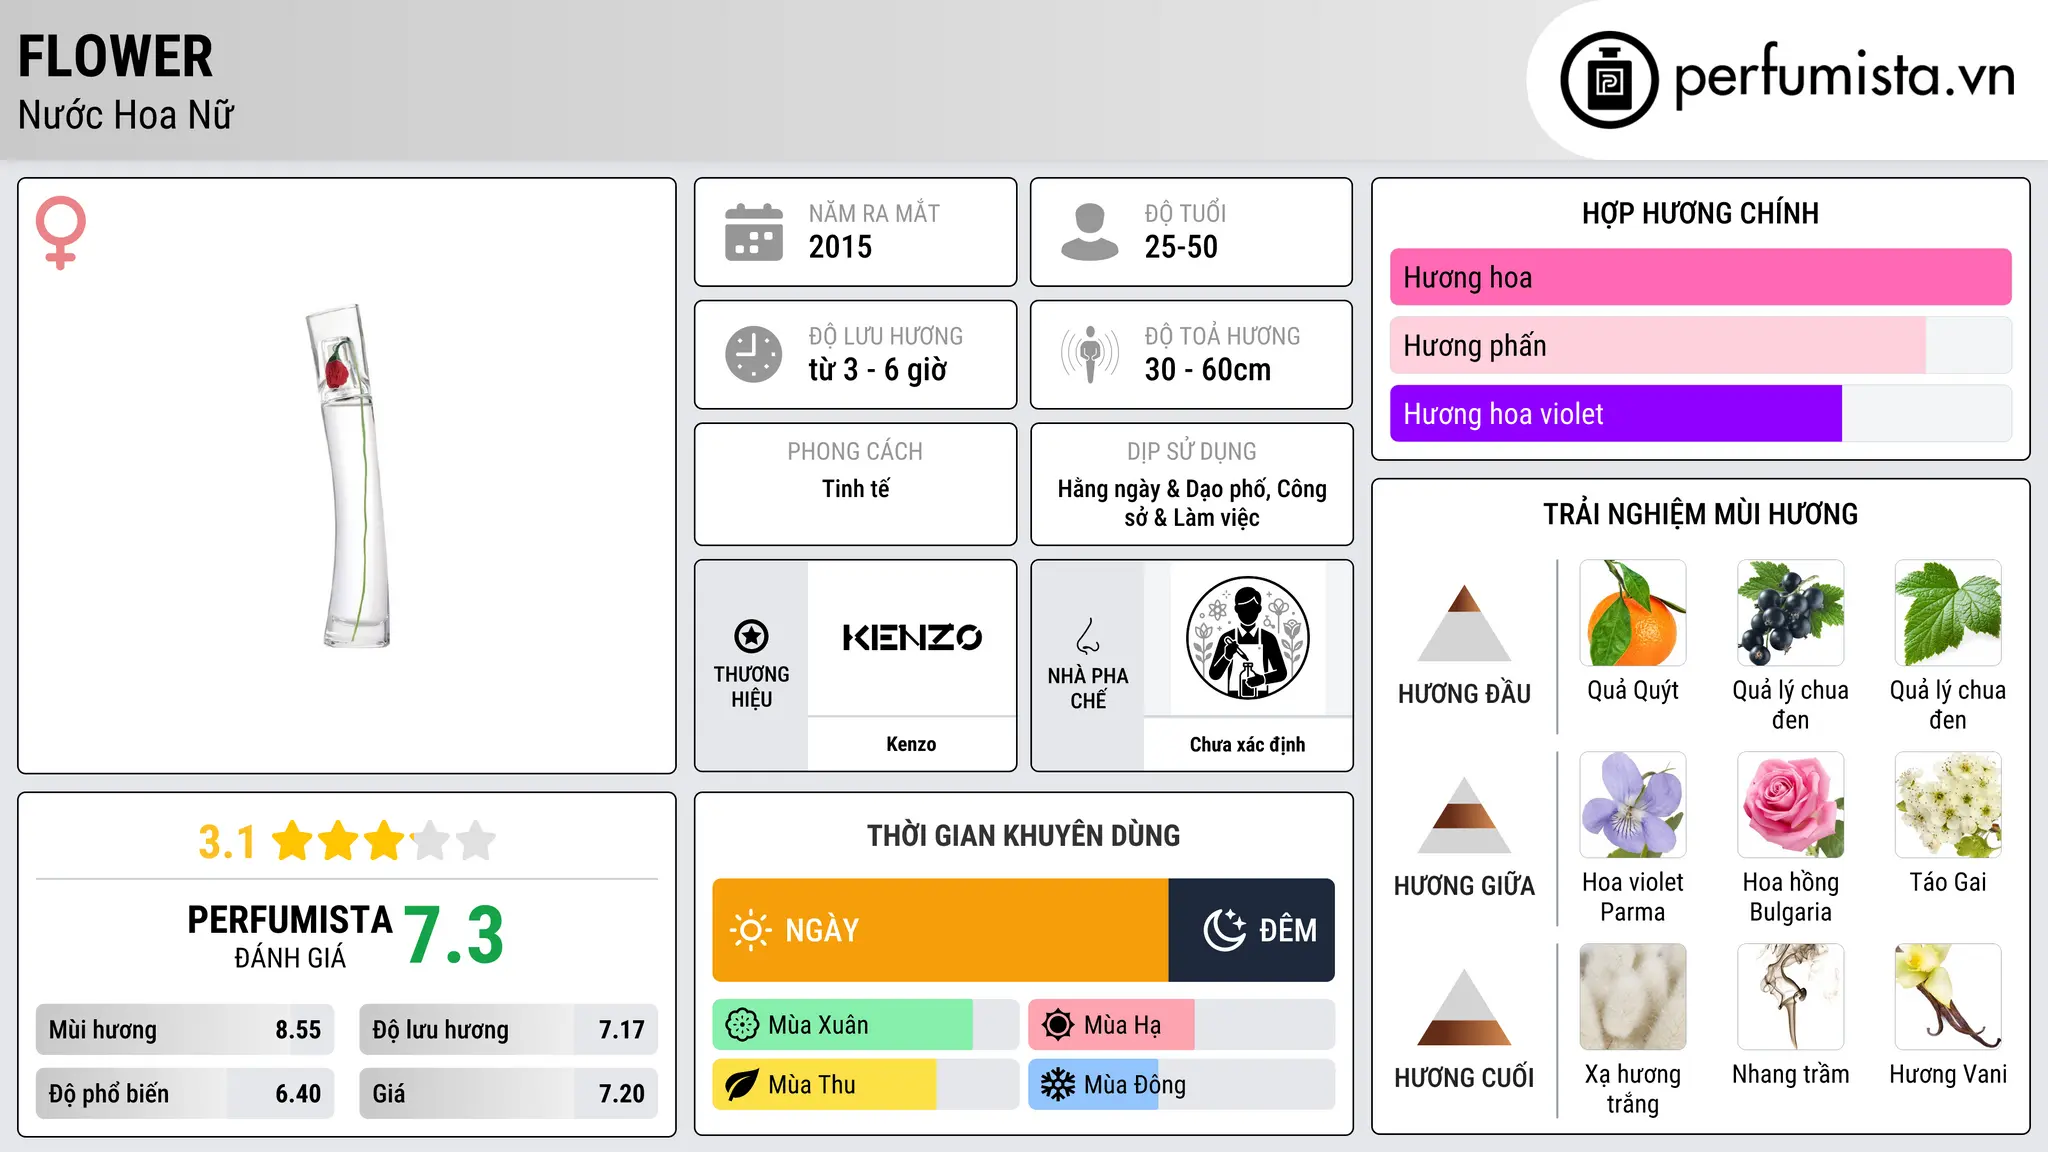Click the Hợp hương chính heading
Viewport: 2048px width, 1152px height.
[1700, 213]
